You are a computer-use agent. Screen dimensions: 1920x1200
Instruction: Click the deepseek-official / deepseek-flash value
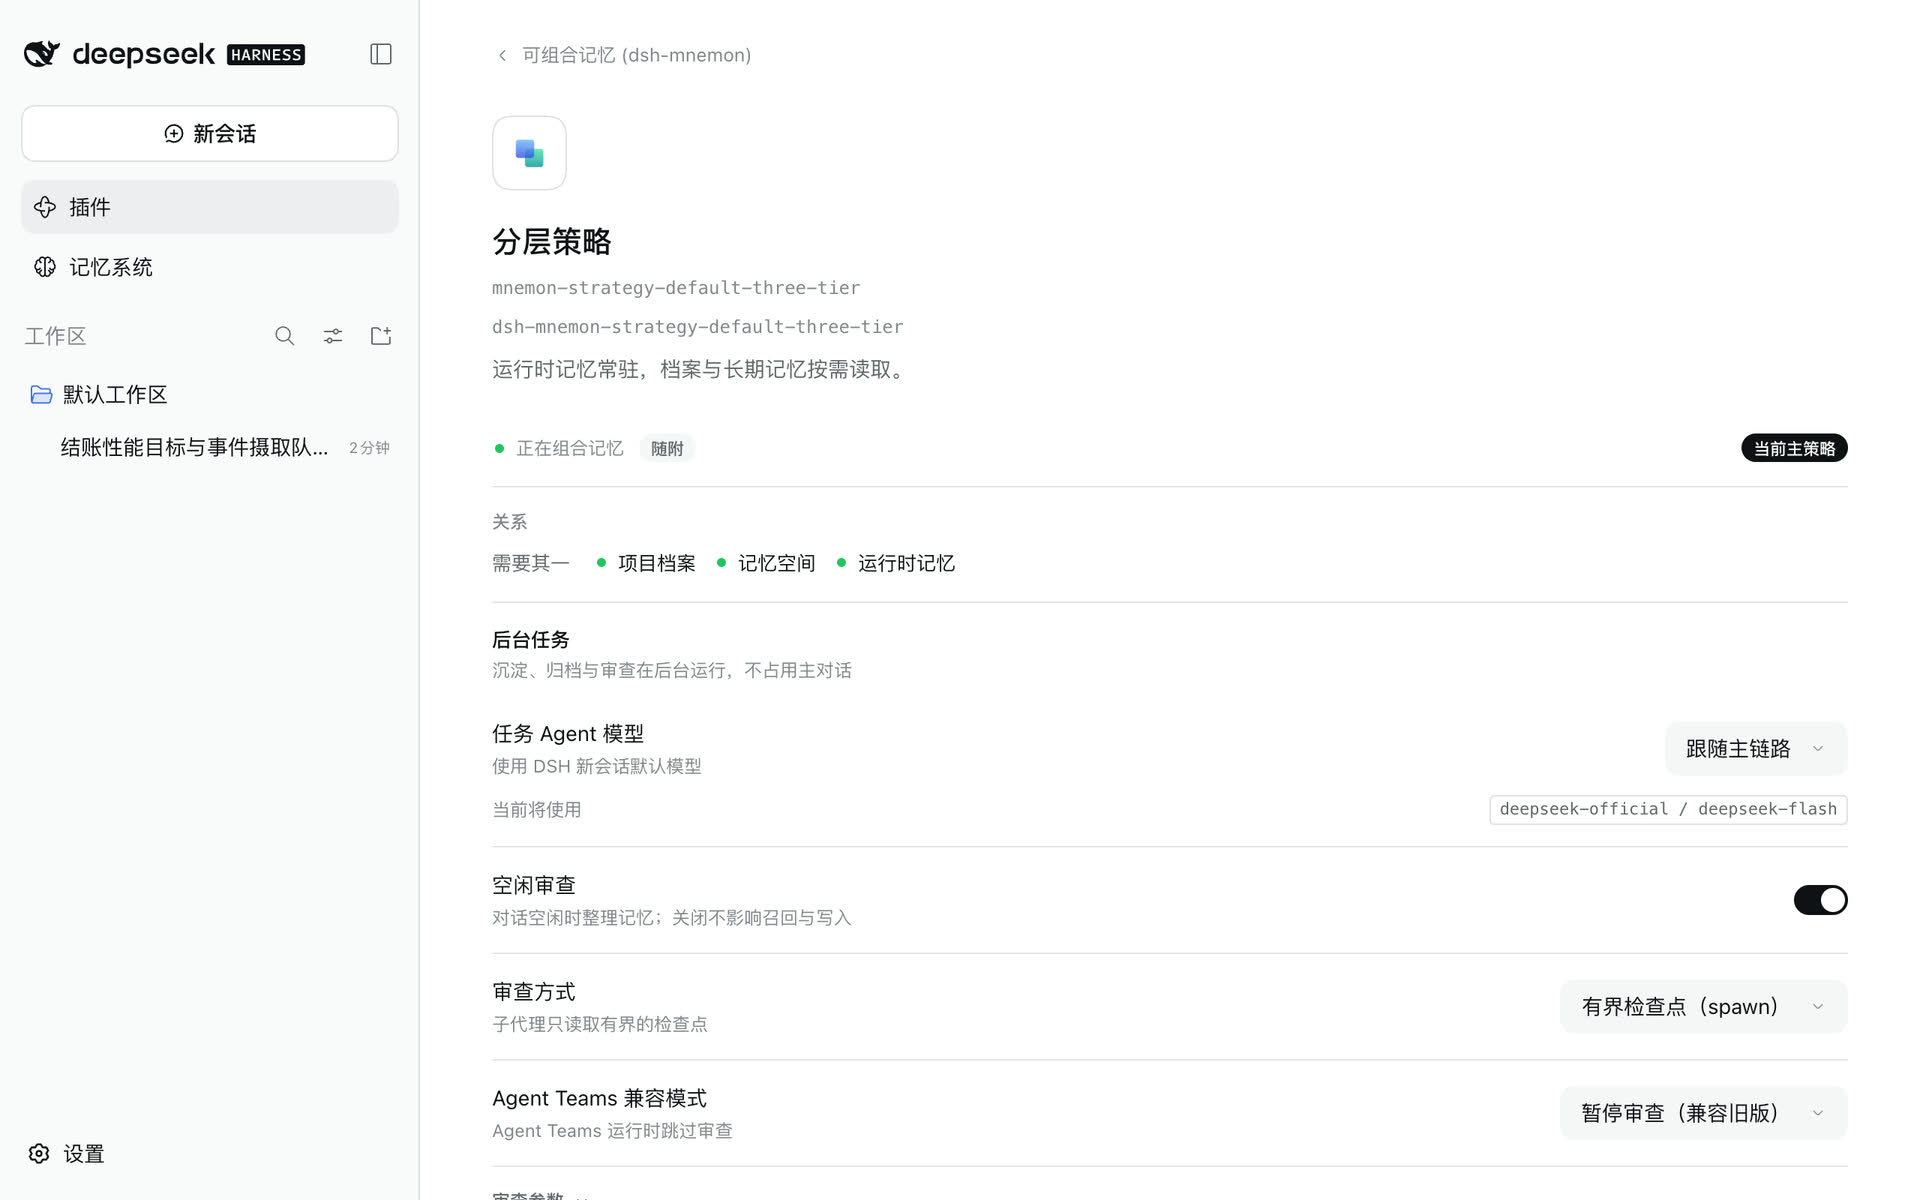click(1668, 809)
